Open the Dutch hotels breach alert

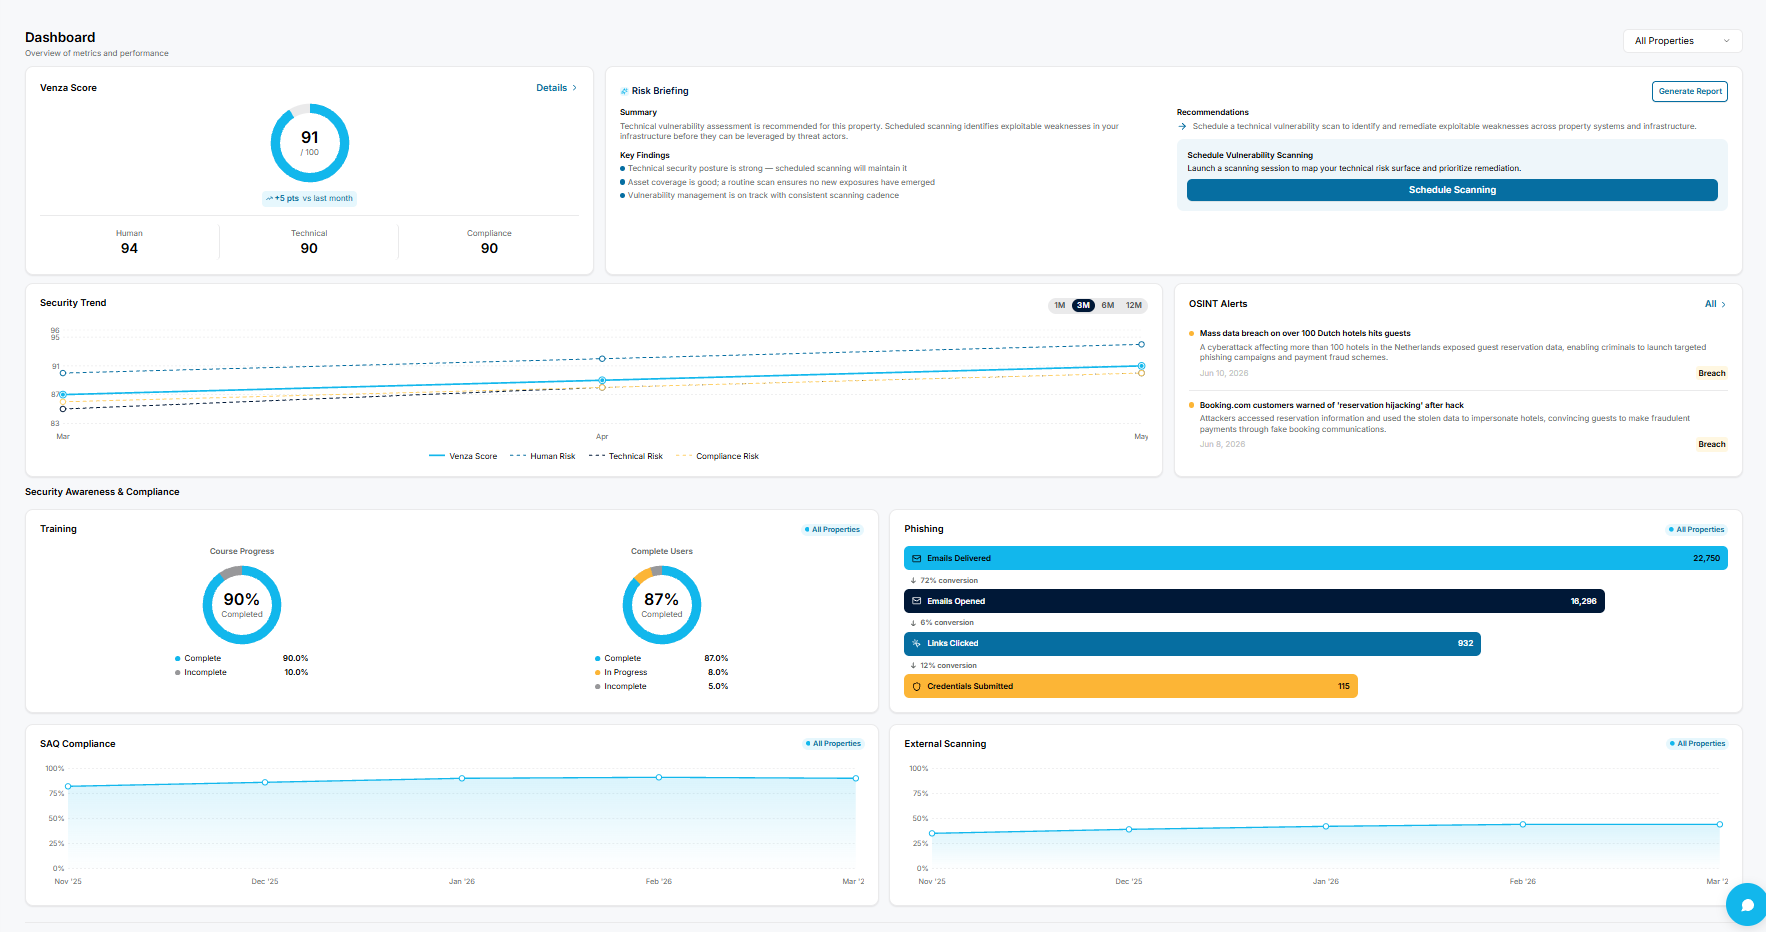1305,333
